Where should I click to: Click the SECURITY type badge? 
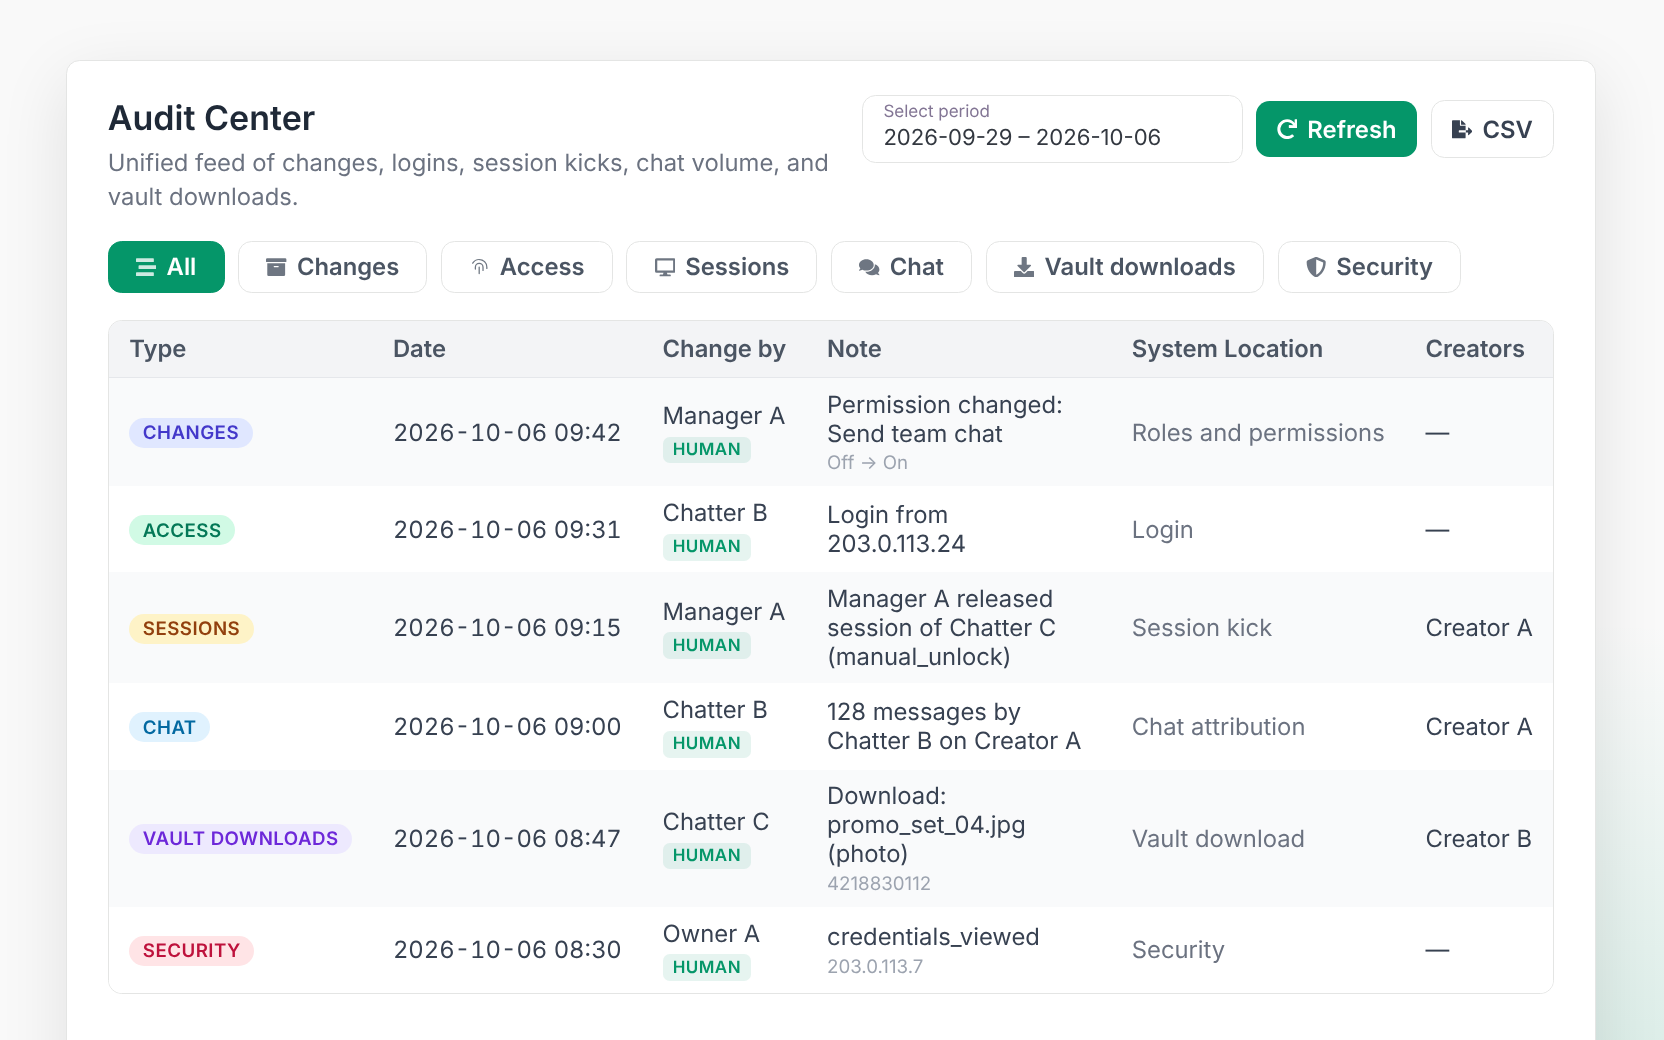point(191,950)
